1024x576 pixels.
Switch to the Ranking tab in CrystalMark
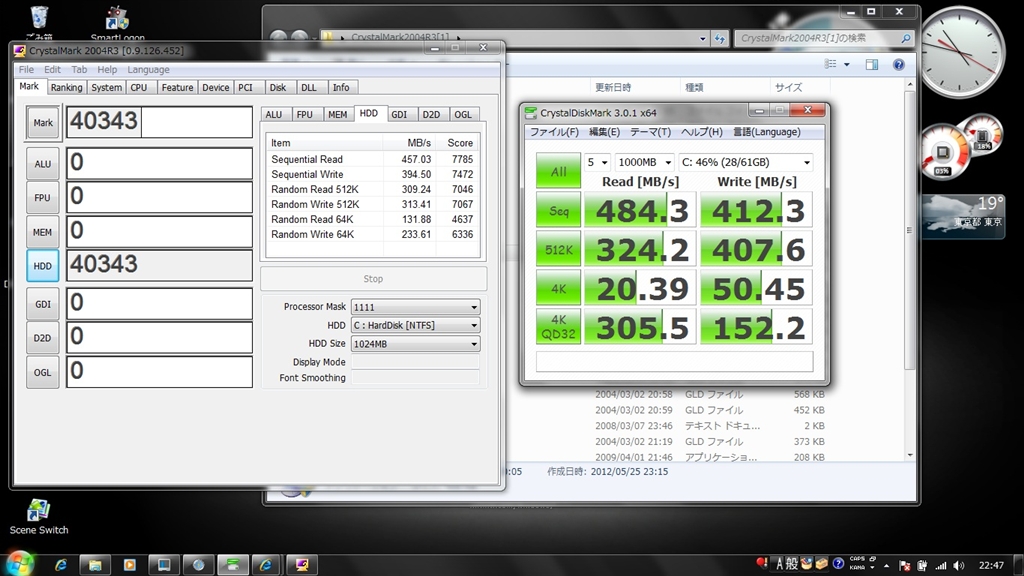[x=66, y=87]
